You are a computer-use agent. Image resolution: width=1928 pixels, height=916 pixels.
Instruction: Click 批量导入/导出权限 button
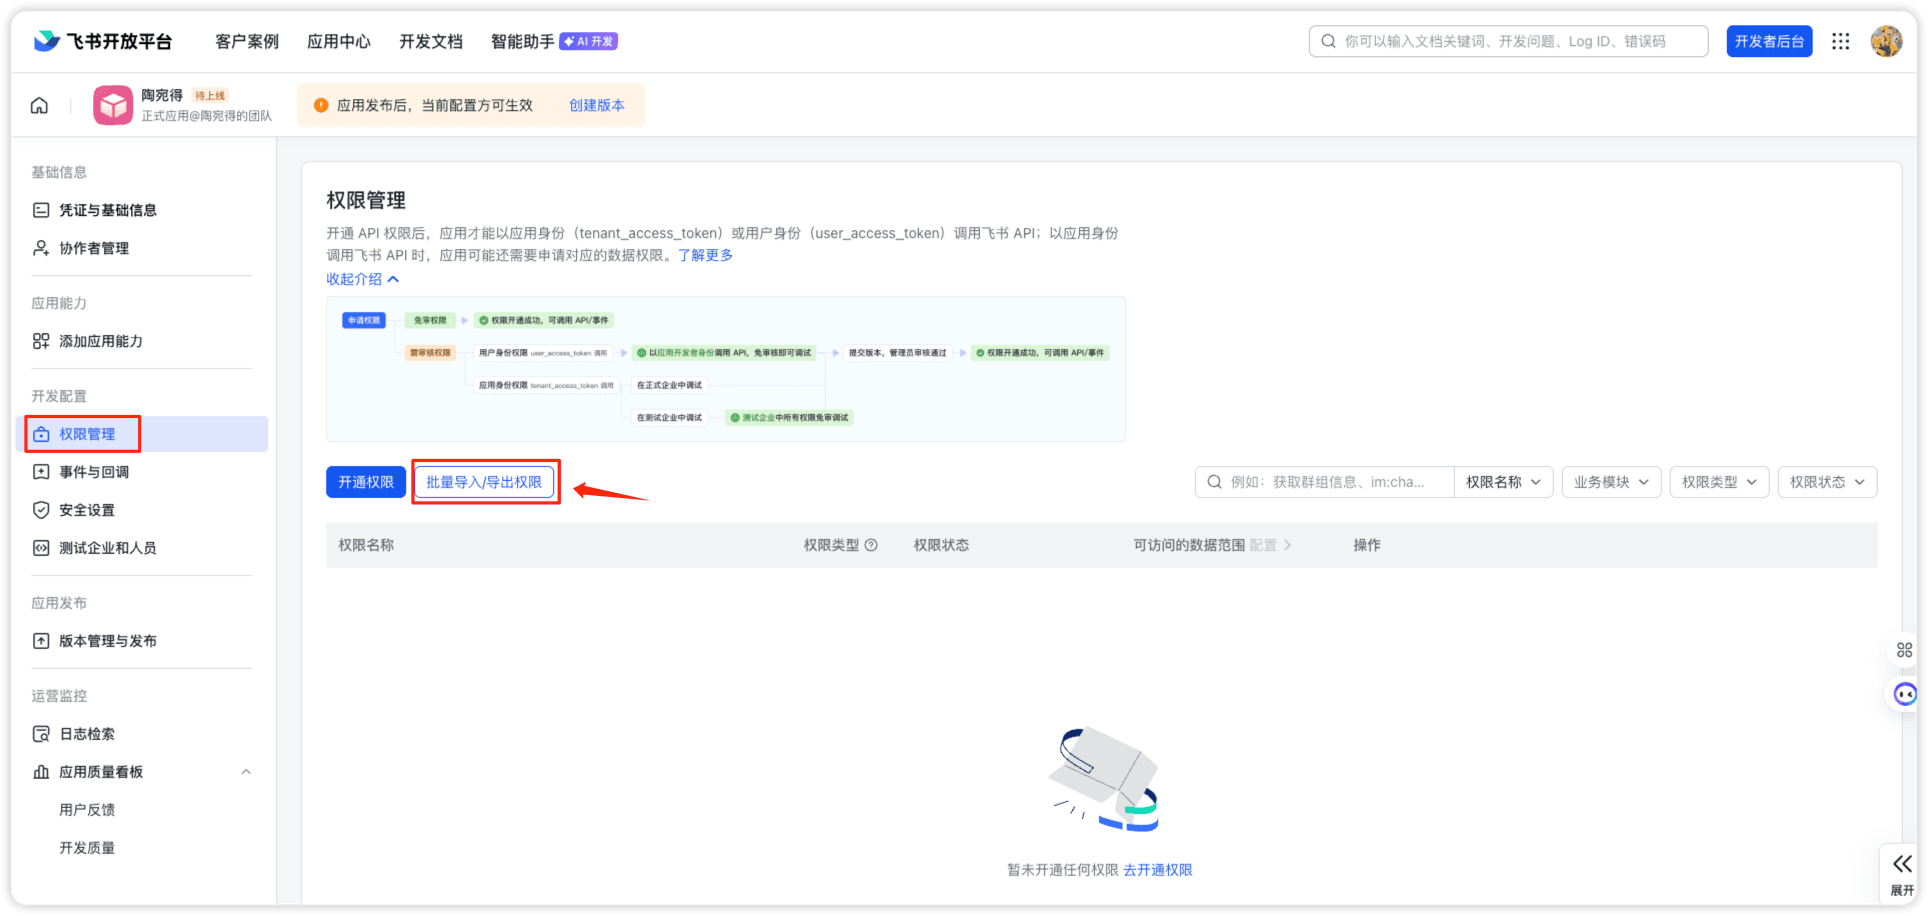pos(484,482)
